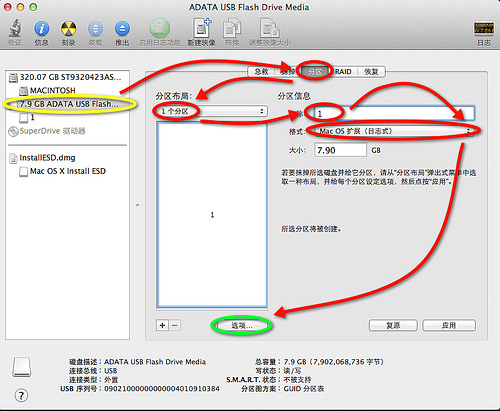The width and height of the screenshot is (500, 411).
Task: Switch to the RAID tab
Action: coord(343,72)
